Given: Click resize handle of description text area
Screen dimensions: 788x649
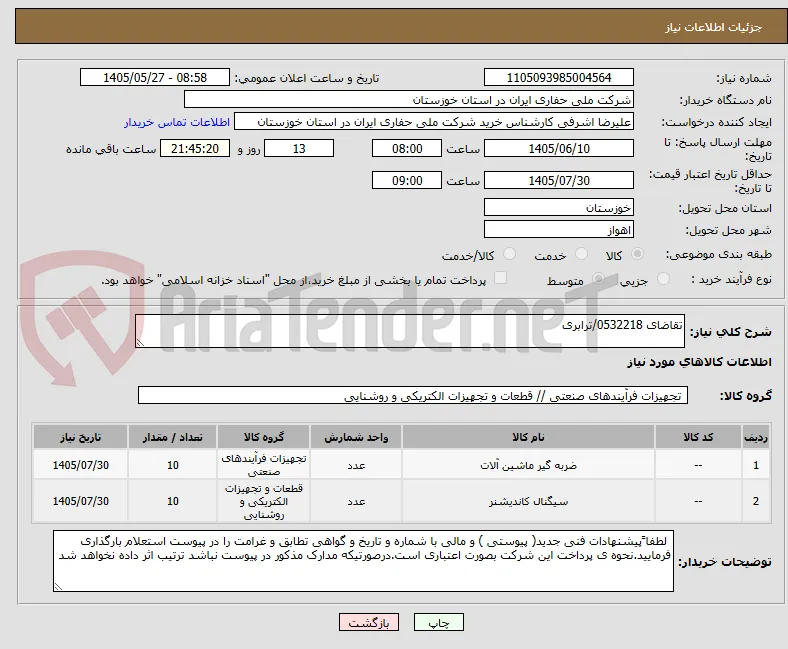Looking at the screenshot, I should pyautogui.click(x=140, y=342).
